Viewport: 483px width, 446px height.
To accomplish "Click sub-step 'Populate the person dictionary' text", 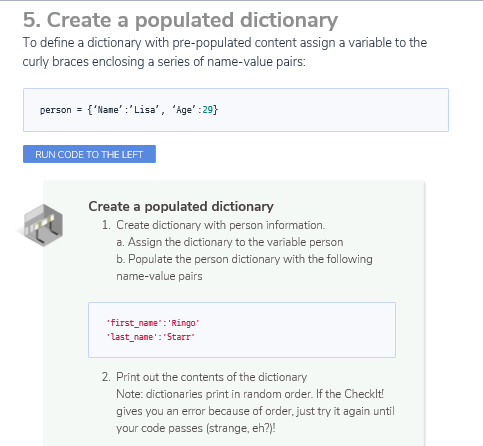I will pyautogui.click(x=244, y=268).
